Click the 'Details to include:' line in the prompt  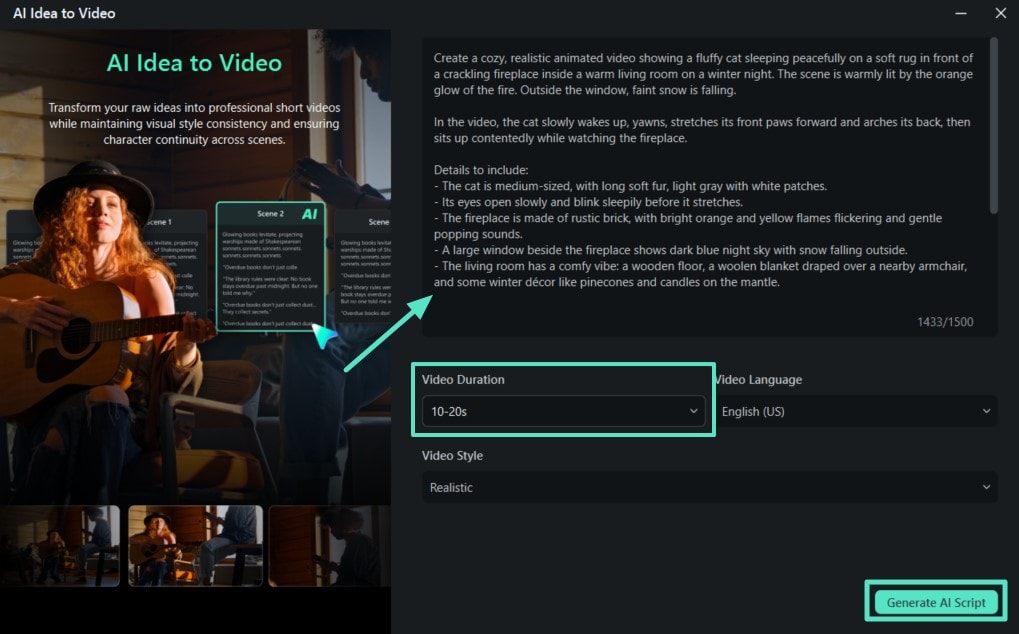pyautogui.click(x=481, y=170)
